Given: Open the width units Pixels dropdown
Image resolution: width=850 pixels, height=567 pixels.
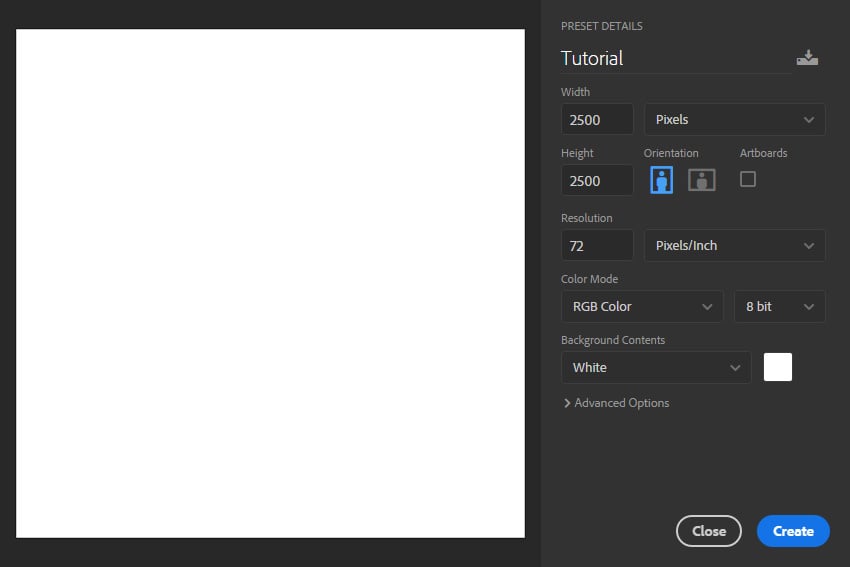Looking at the screenshot, I should 734,119.
